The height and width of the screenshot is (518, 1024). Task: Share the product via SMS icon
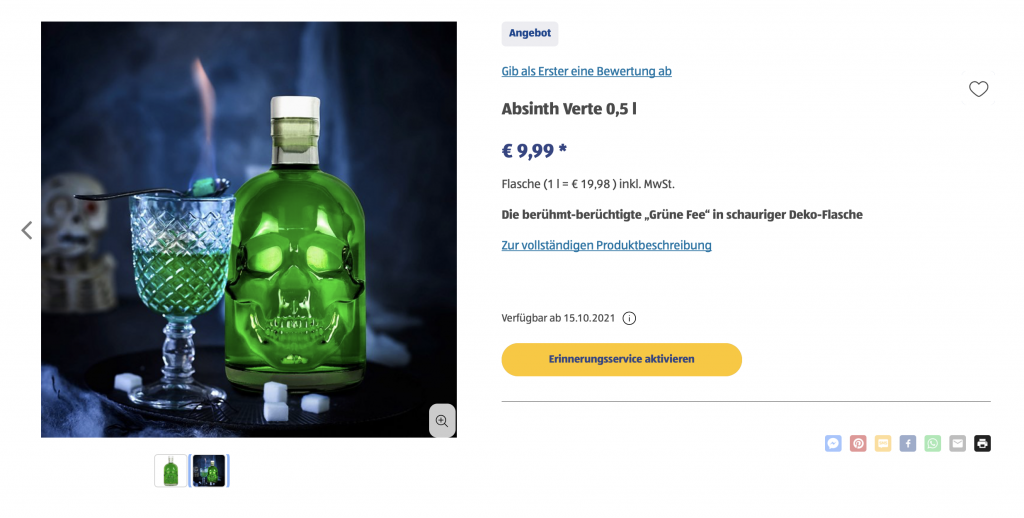tap(882, 444)
